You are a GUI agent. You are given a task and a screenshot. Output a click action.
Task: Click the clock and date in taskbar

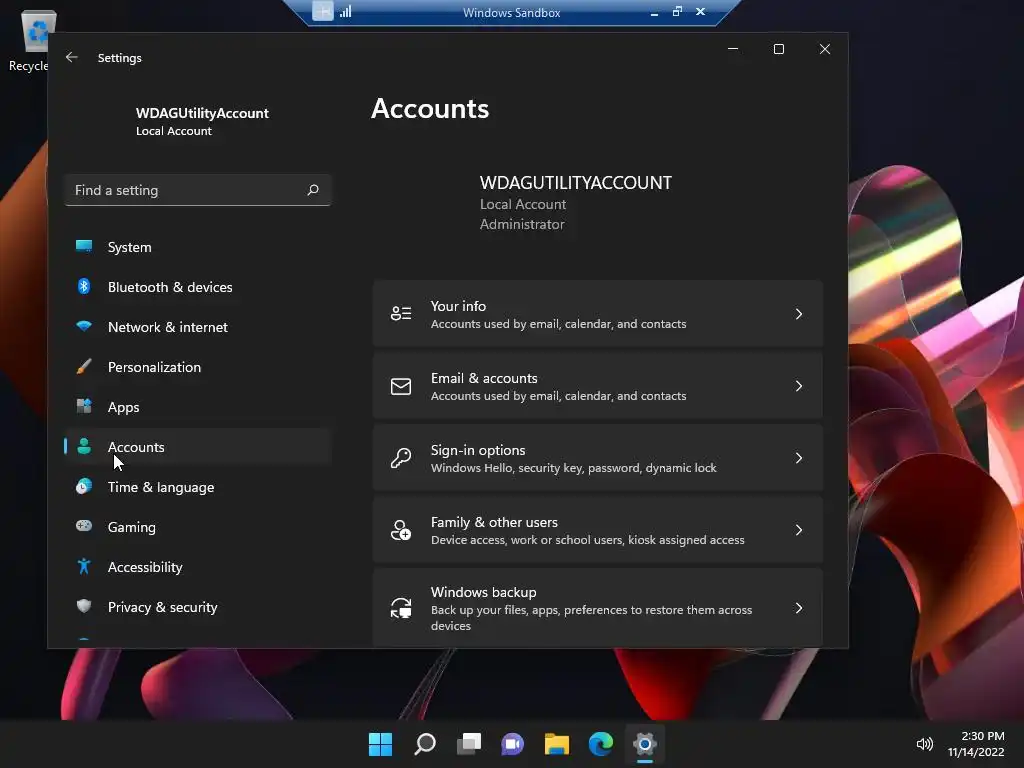976,744
